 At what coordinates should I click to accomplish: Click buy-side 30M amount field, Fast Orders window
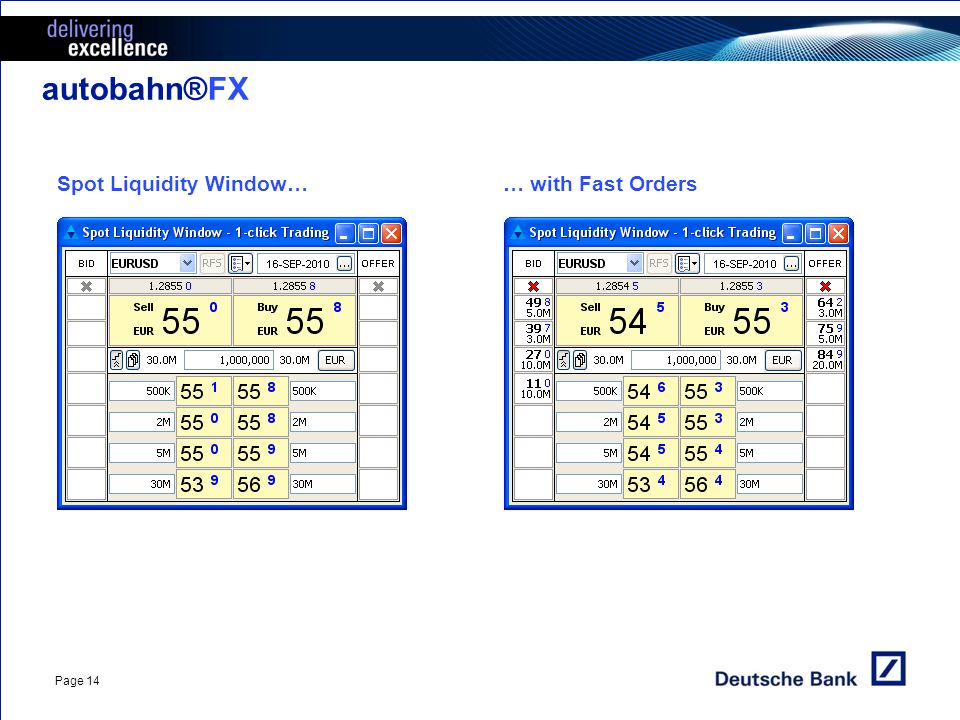point(770,484)
